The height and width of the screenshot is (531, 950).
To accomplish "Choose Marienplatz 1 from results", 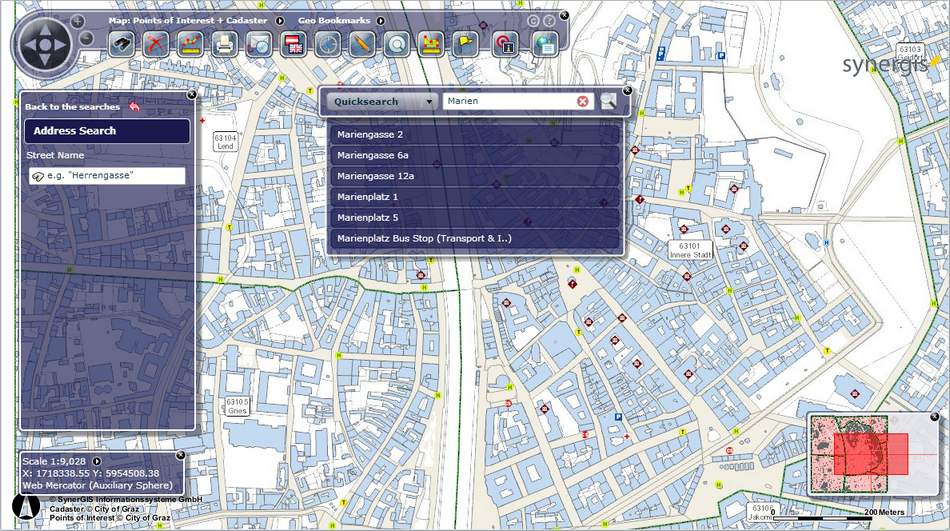I will (x=475, y=197).
